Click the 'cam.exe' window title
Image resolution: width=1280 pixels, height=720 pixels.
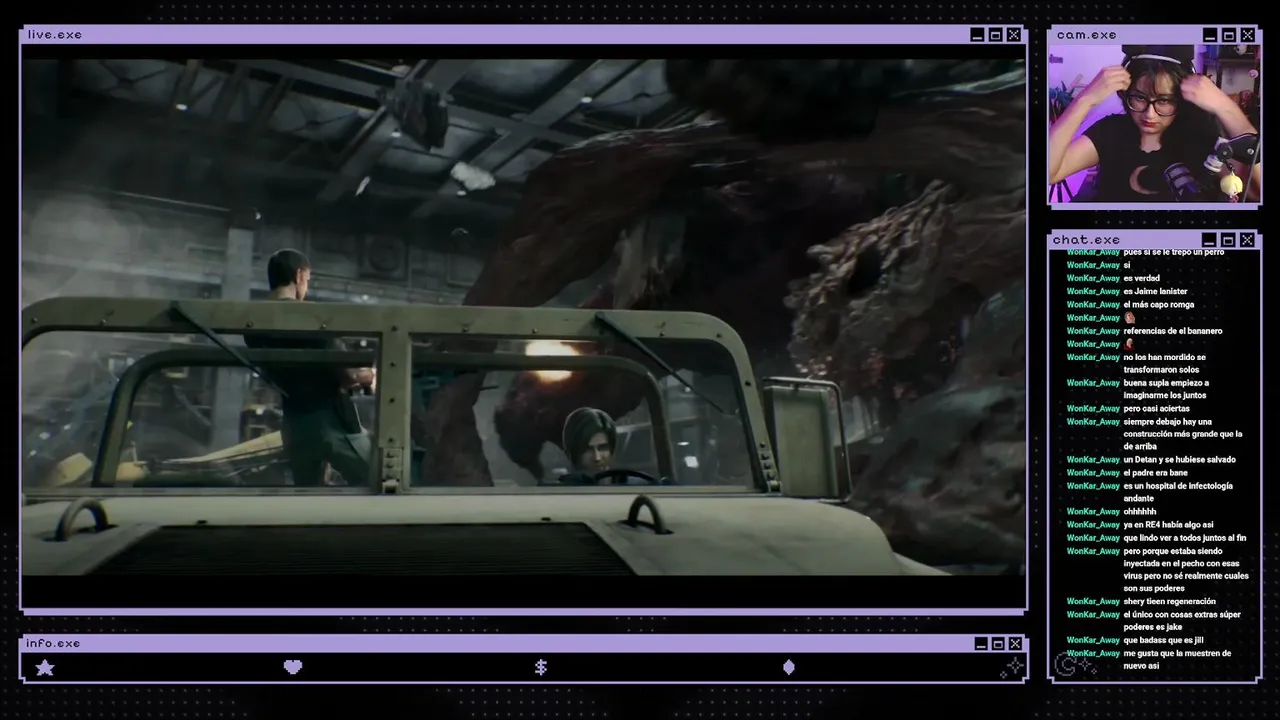(1086, 35)
